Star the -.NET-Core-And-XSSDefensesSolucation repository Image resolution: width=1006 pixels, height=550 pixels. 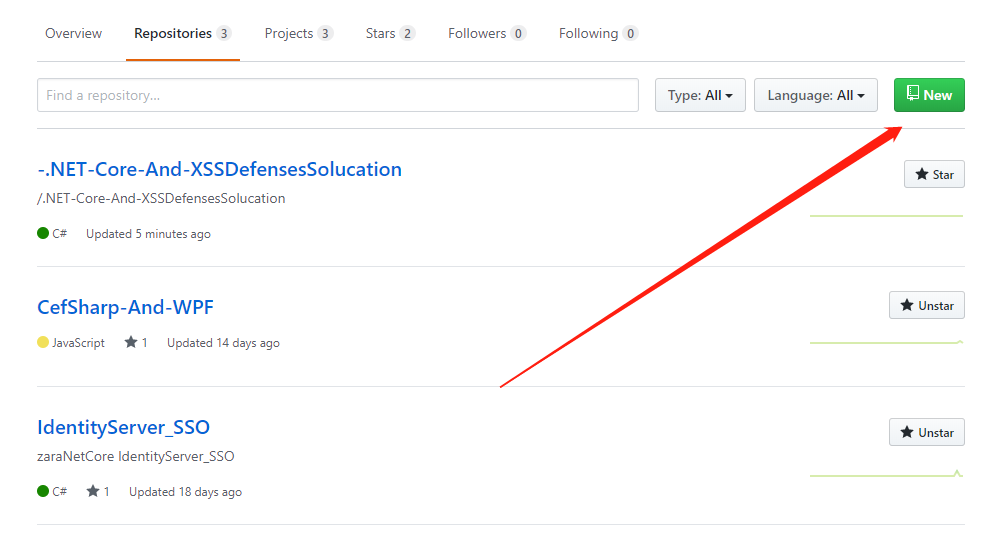click(934, 175)
